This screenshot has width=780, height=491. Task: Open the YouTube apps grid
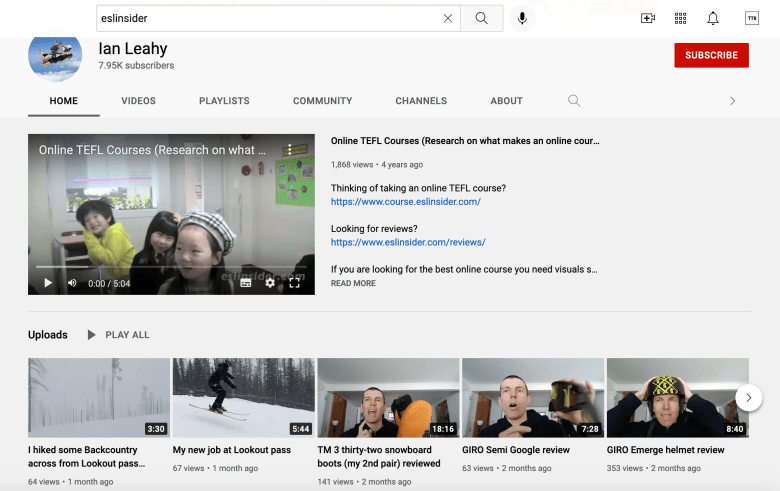point(680,18)
